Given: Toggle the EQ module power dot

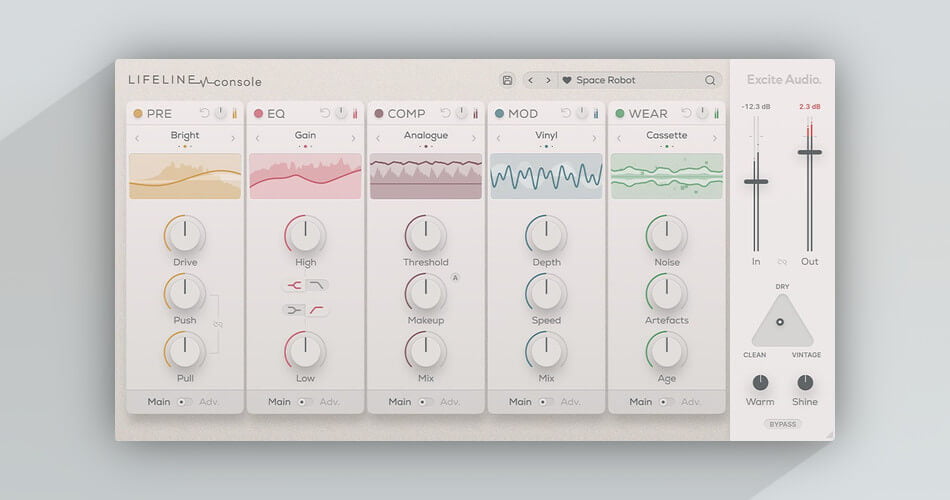Looking at the screenshot, I should pyautogui.click(x=259, y=113).
